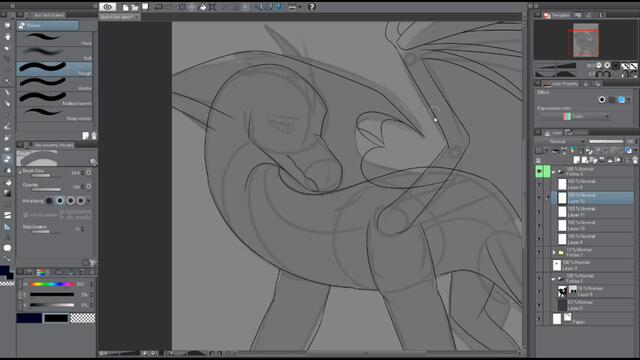640x360 pixels.
Task: Hide Layer 12 using its eye icon
Action: tap(539, 198)
